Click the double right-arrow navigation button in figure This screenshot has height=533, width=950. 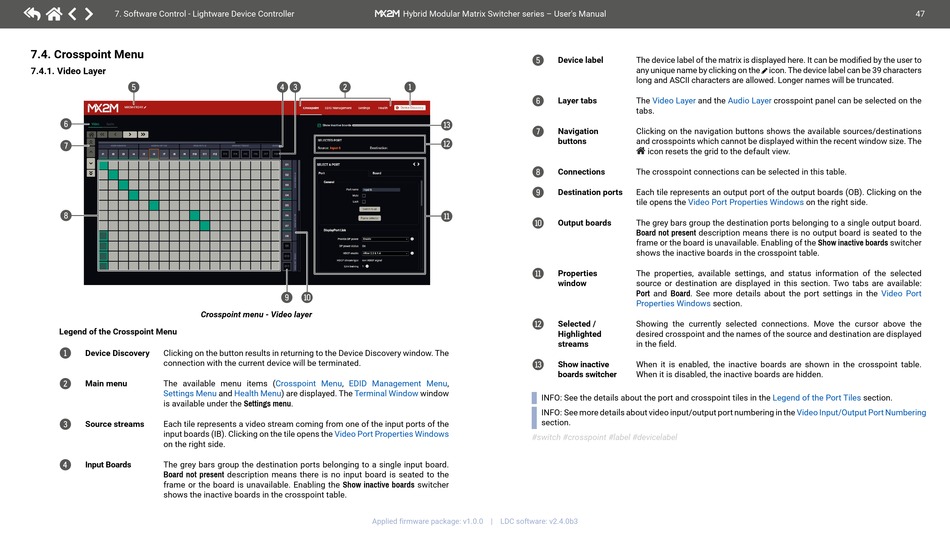pos(143,134)
